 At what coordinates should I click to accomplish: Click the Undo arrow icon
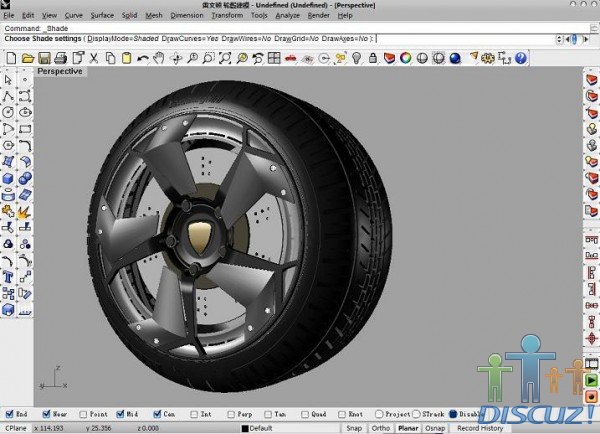[x=143, y=58]
